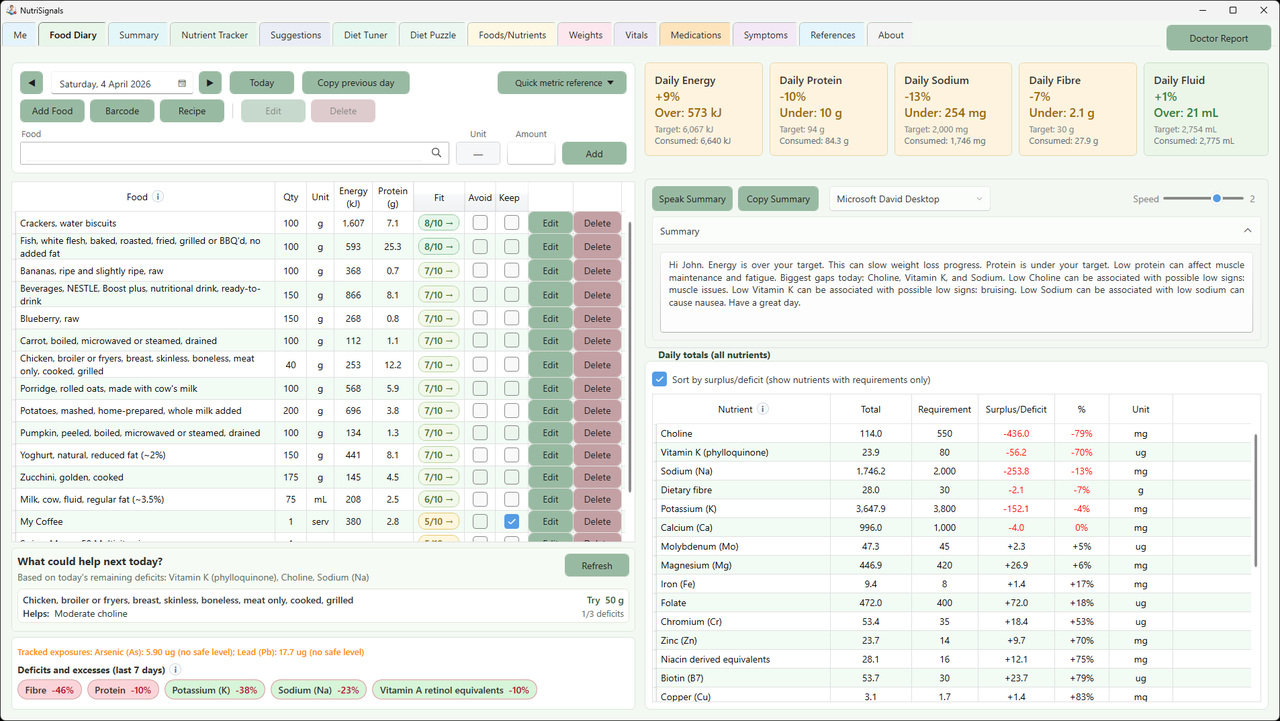Open the Microsoft David Desktop voice dropdown
This screenshot has height=721, width=1280.
pyautogui.click(x=909, y=198)
